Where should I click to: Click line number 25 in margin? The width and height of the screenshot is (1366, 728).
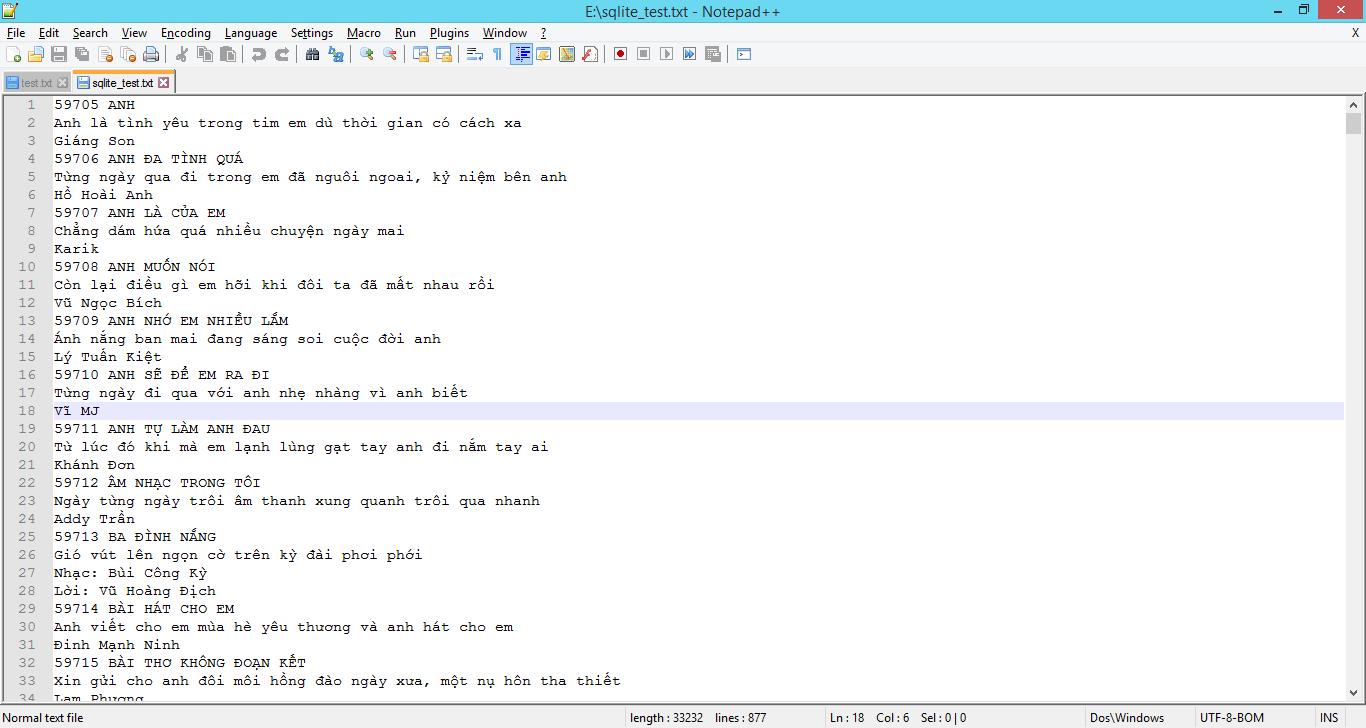point(28,537)
